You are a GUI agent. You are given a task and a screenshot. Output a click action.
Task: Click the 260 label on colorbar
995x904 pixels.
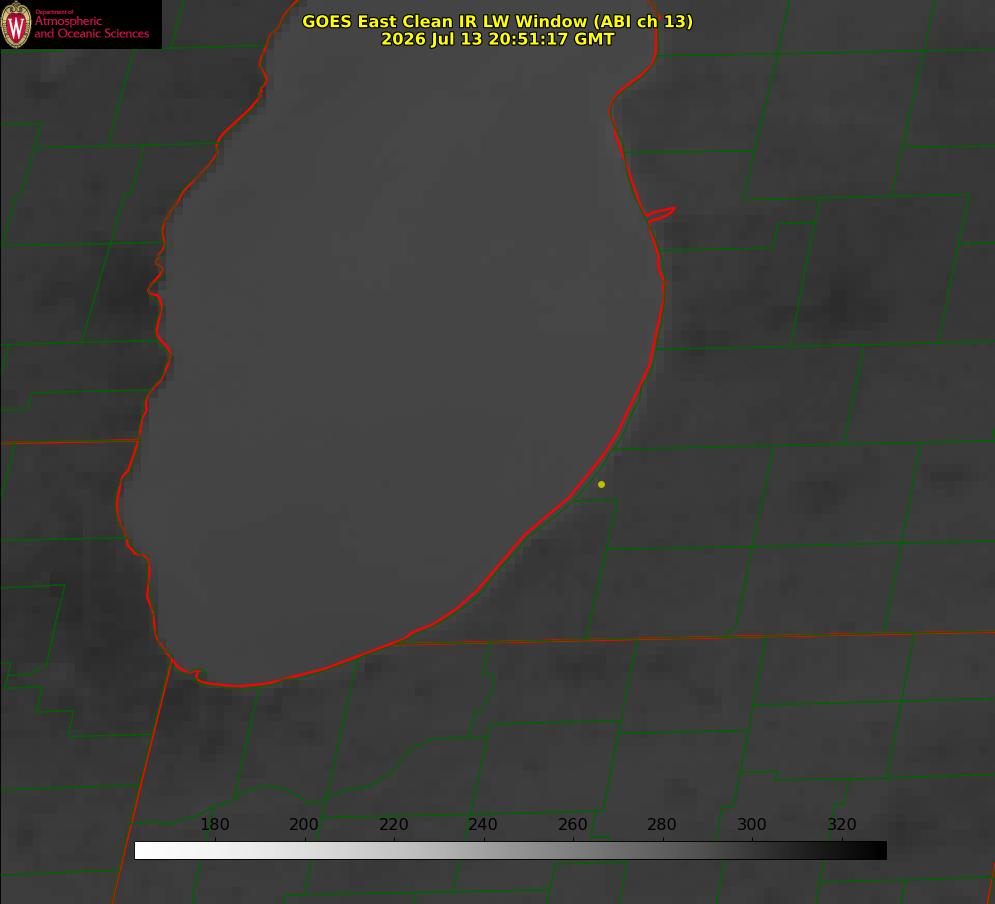point(572,824)
